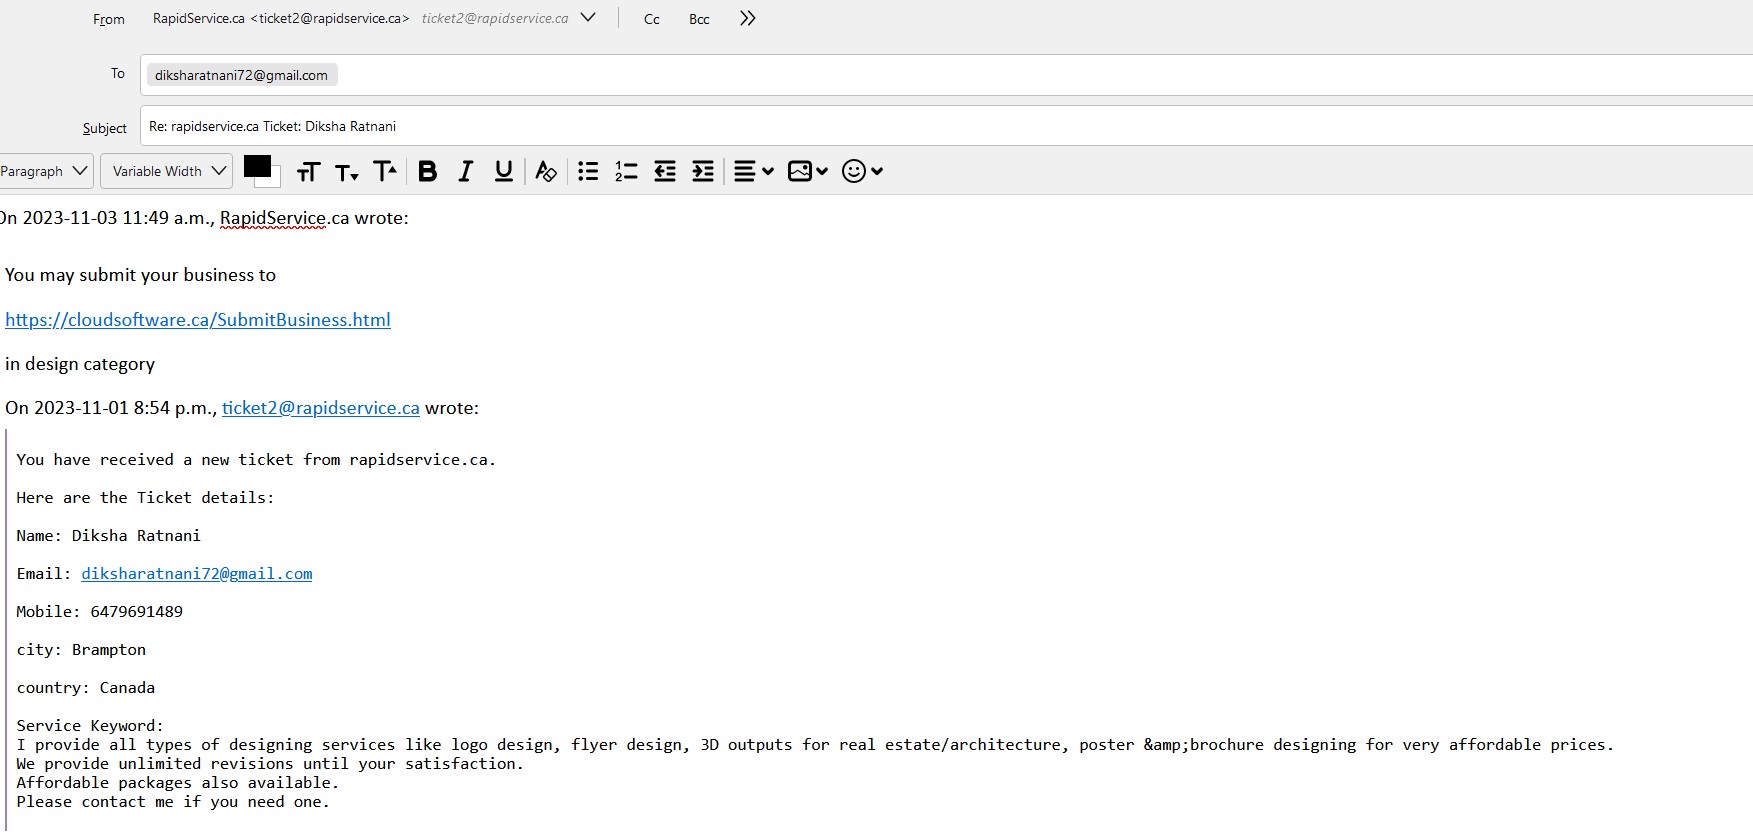Image resolution: width=1753 pixels, height=838 pixels.
Task: Open the insert emoji smiley menu
Action: [862, 171]
